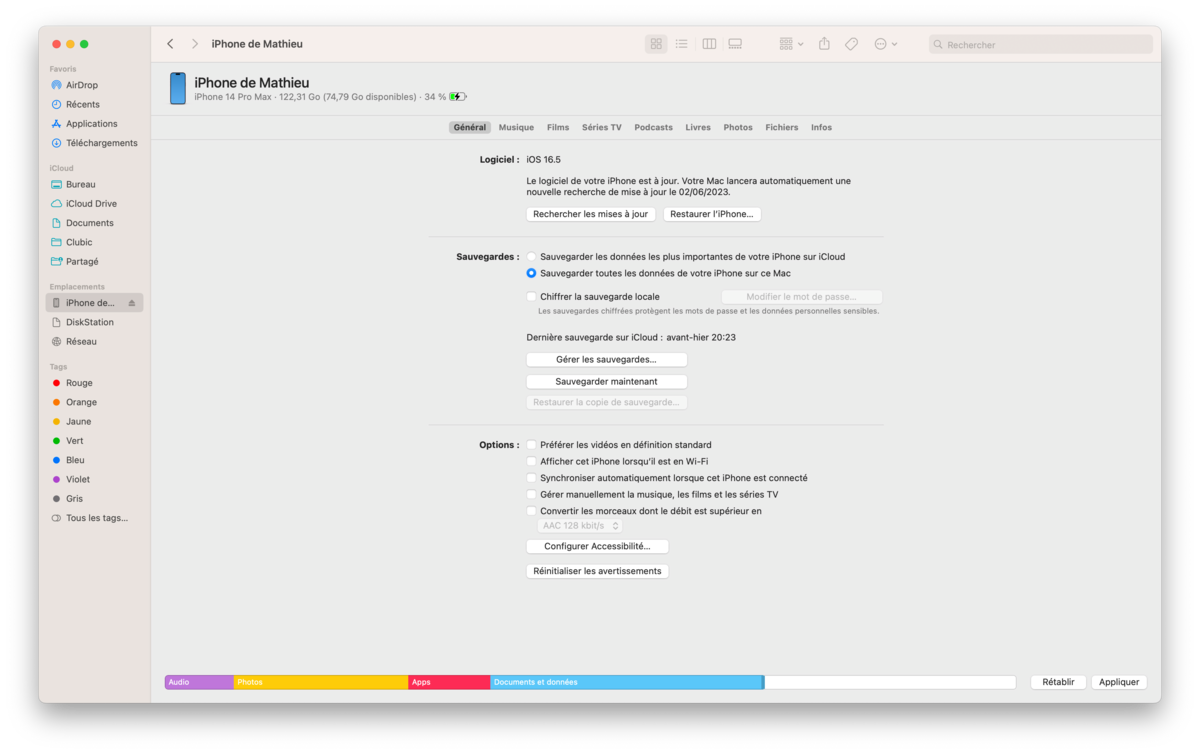Click into the Rechercher search field
Viewport: 1200px width, 754px height.
1040,45
